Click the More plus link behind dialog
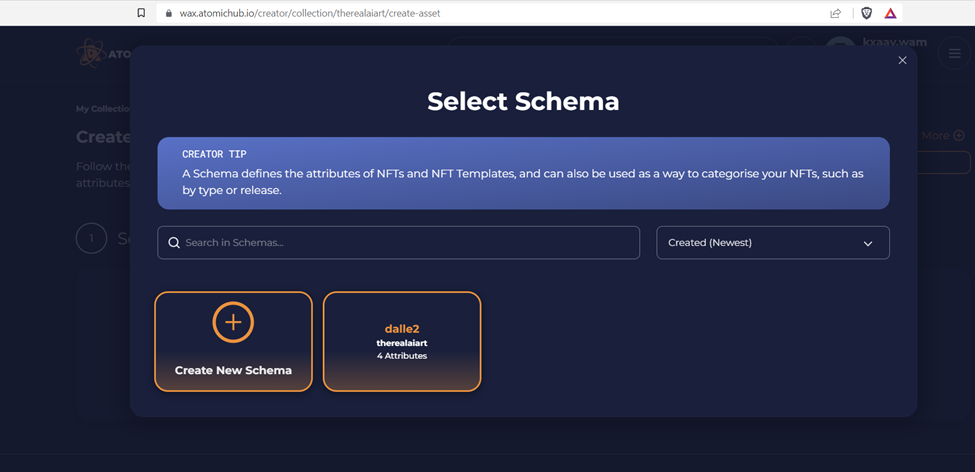 pyautogui.click(x=941, y=136)
